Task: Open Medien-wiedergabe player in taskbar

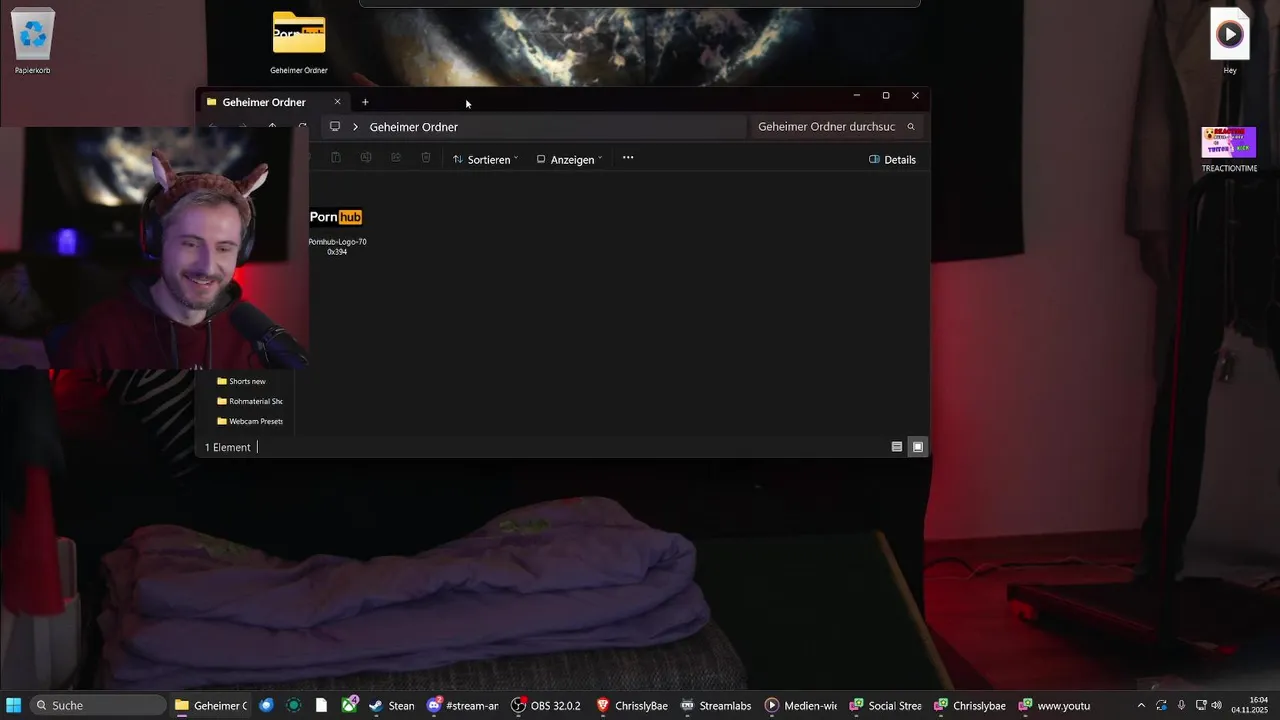Action: [801, 705]
